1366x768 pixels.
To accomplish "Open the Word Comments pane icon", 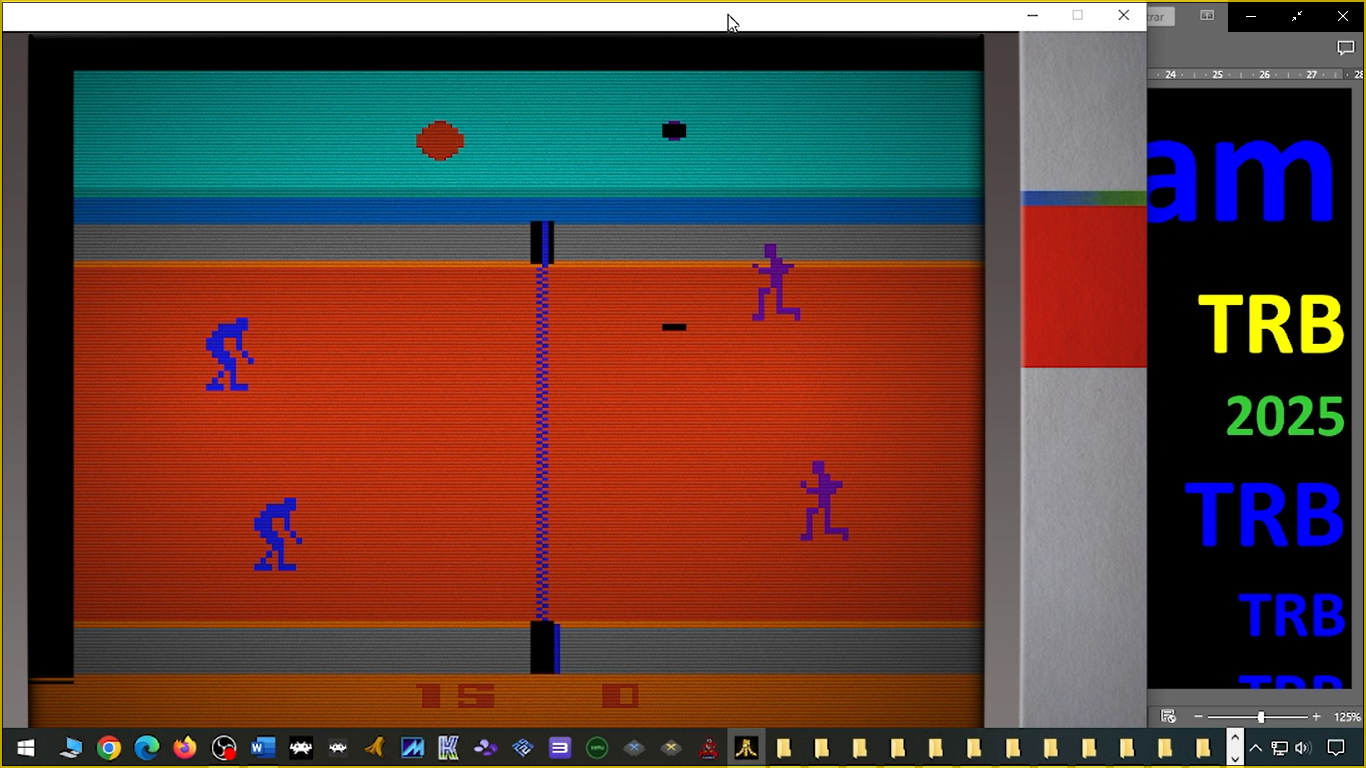I will coord(1345,48).
